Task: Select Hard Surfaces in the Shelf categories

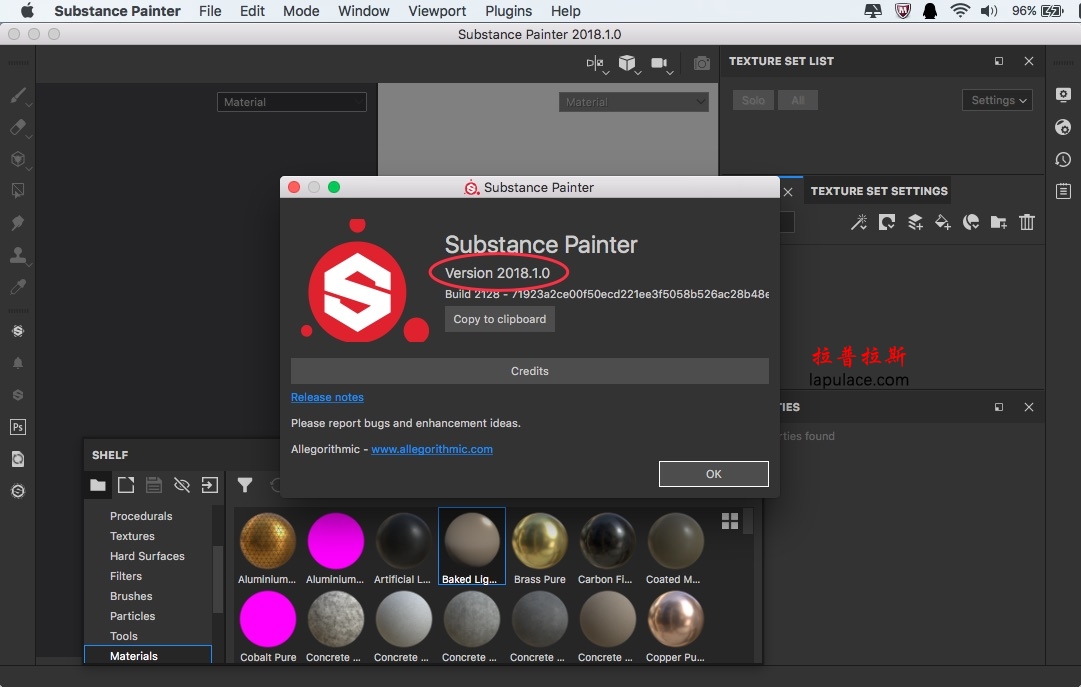Action: [148, 556]
